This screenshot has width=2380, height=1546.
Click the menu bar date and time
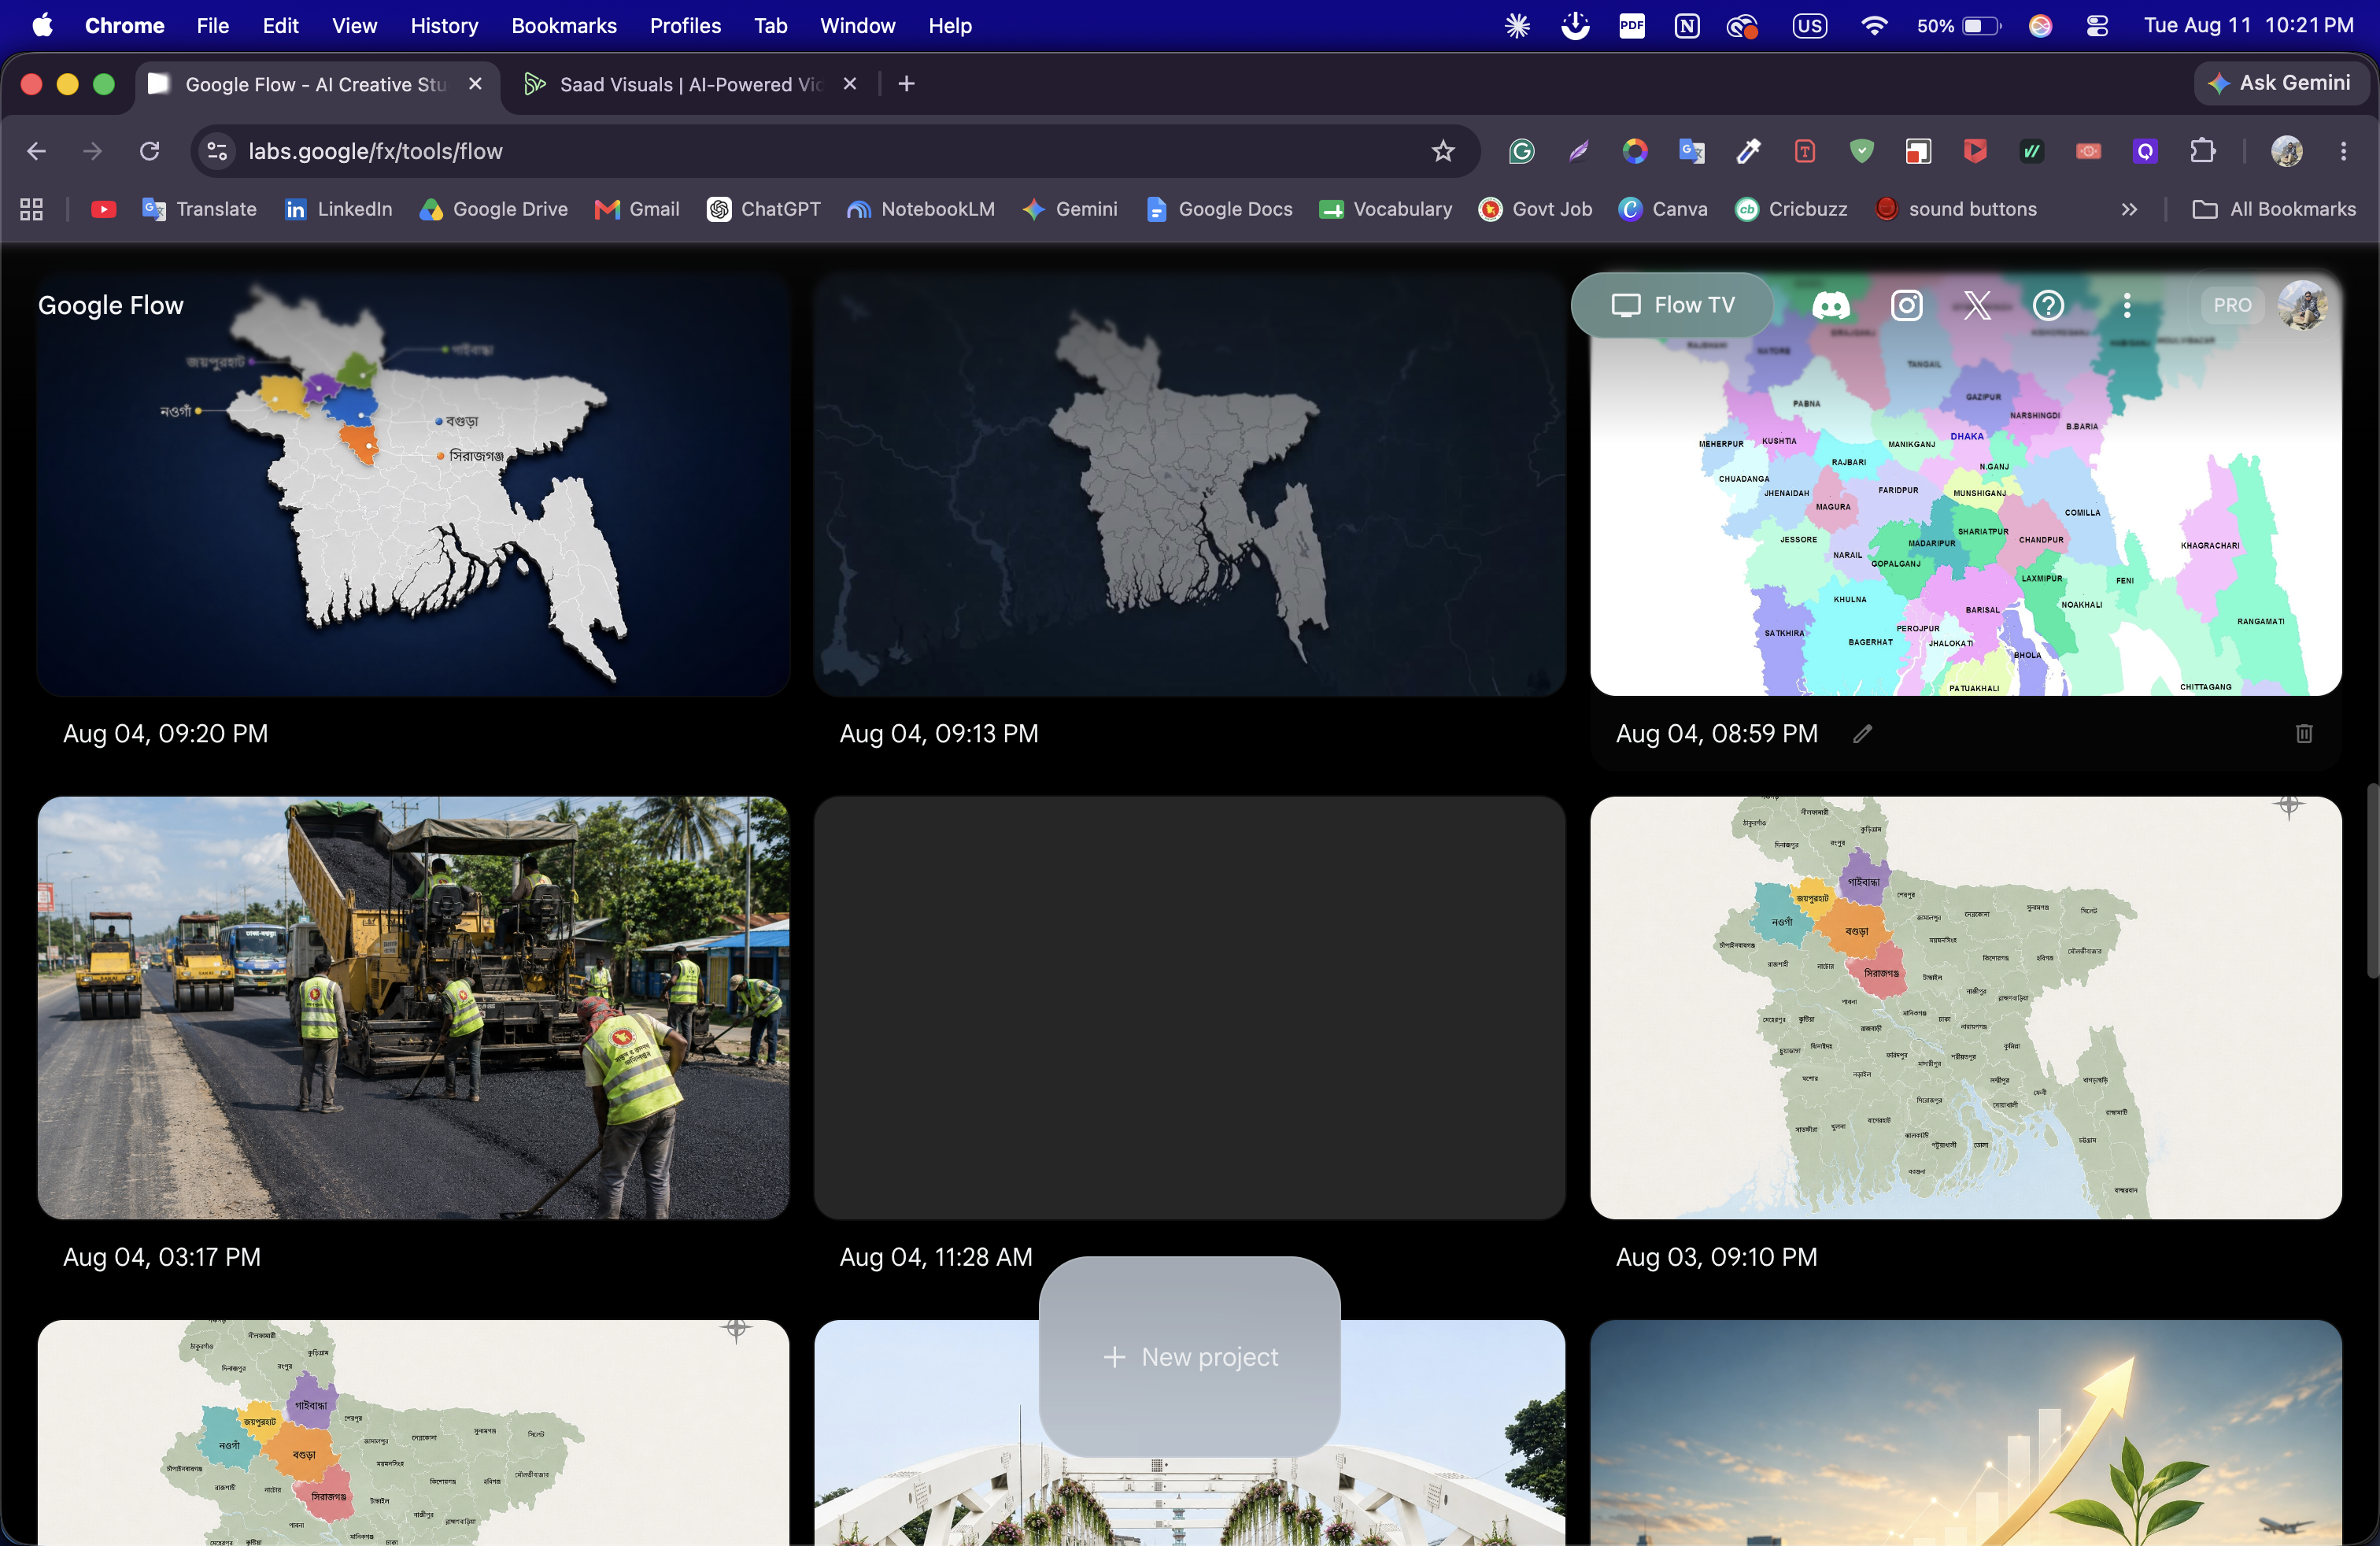pyautogui.click(x=2248, y=26)
